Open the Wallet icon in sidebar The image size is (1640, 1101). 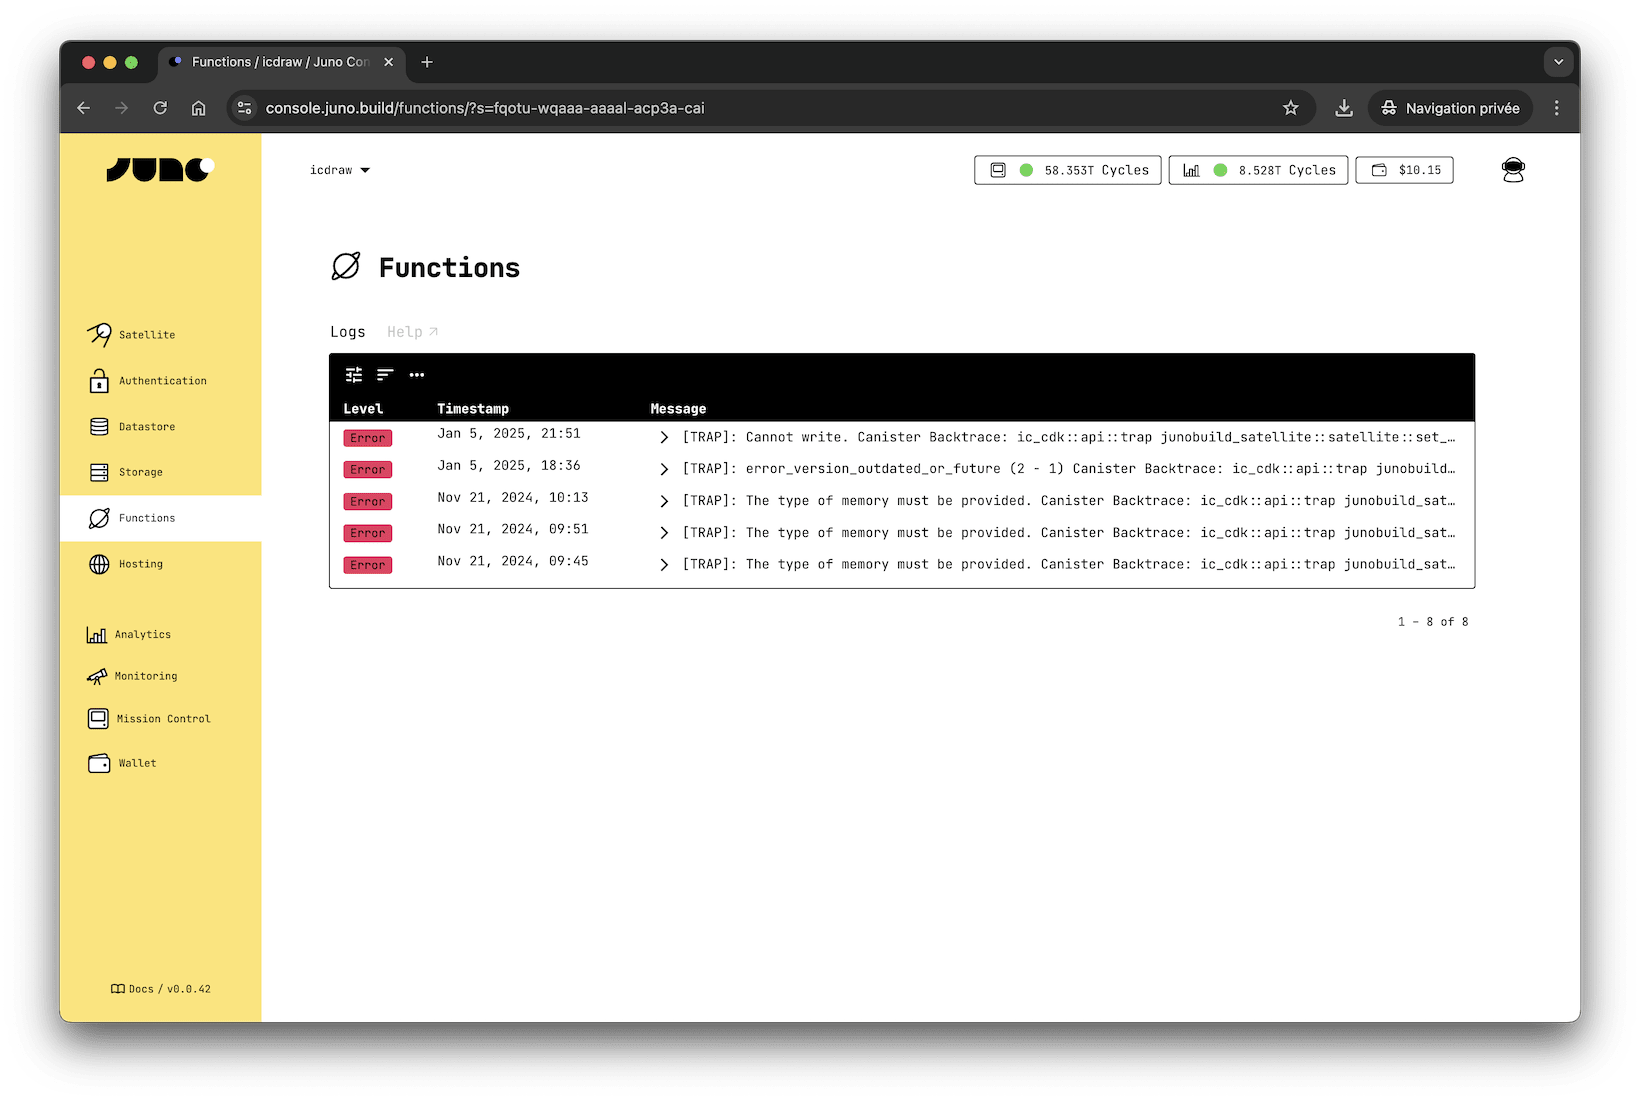99,762
